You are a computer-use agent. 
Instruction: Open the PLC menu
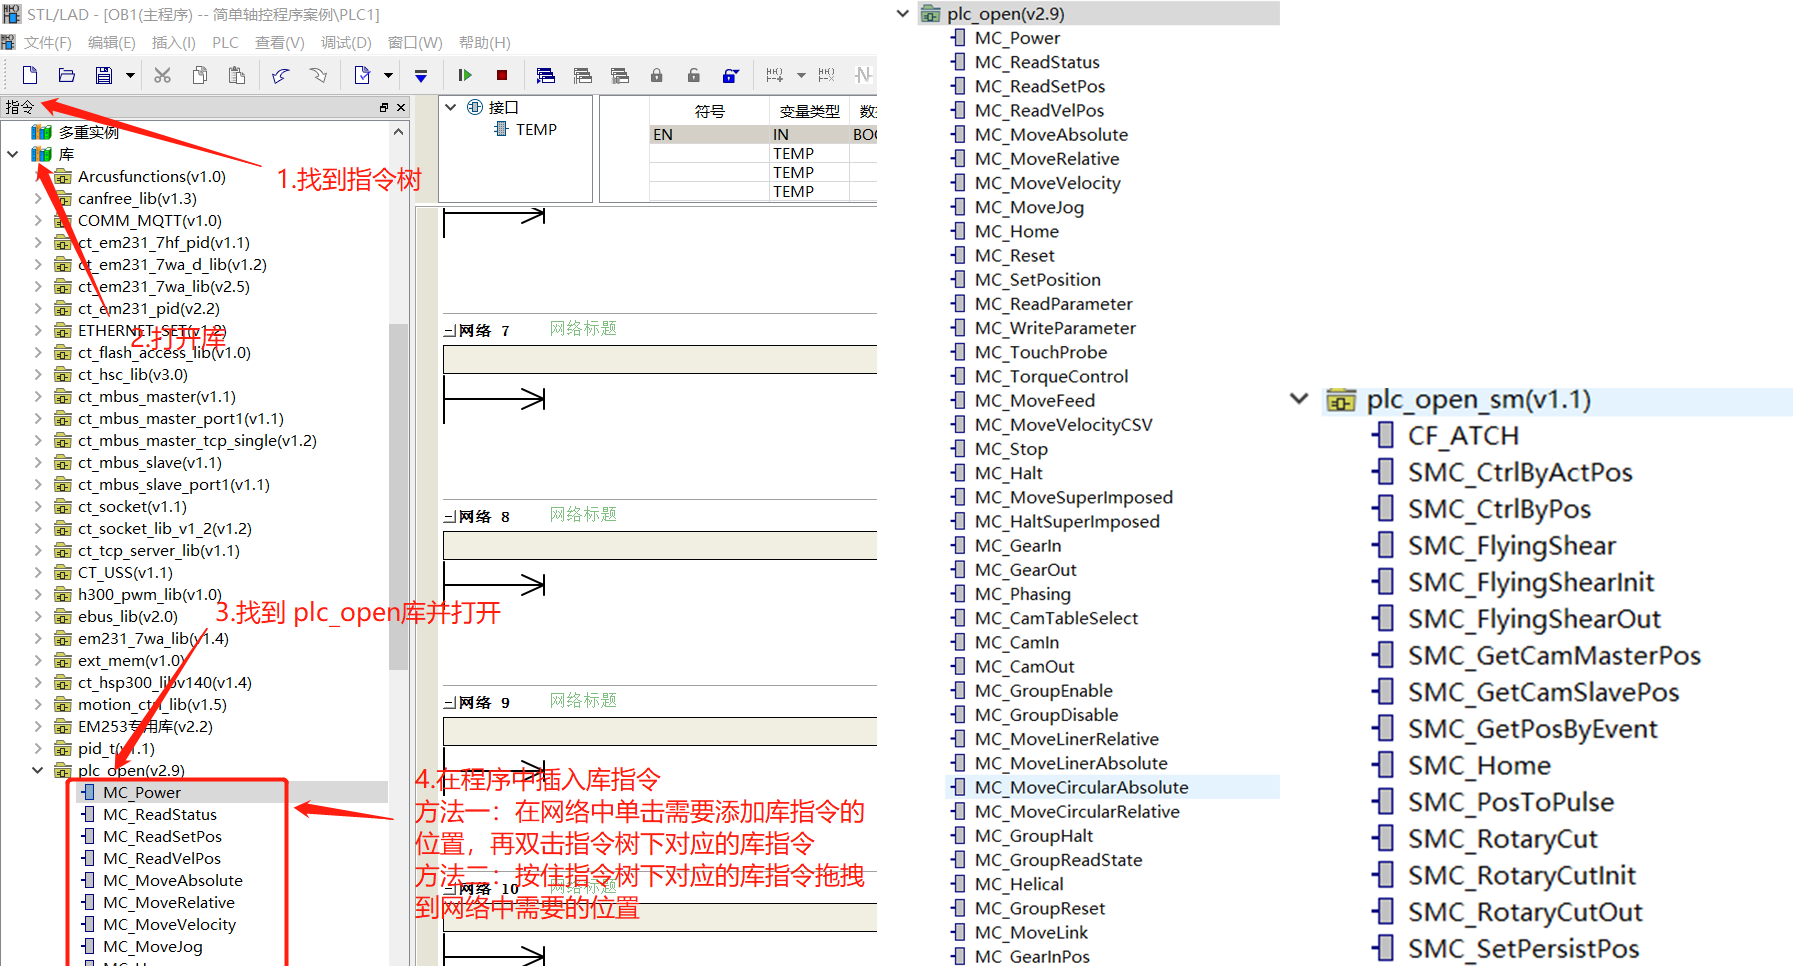click(x=225, y=42)
